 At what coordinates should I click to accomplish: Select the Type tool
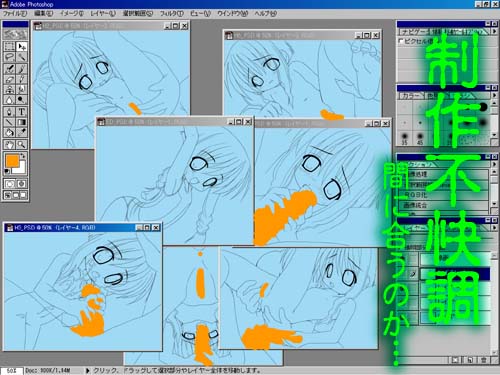point(21,112)
